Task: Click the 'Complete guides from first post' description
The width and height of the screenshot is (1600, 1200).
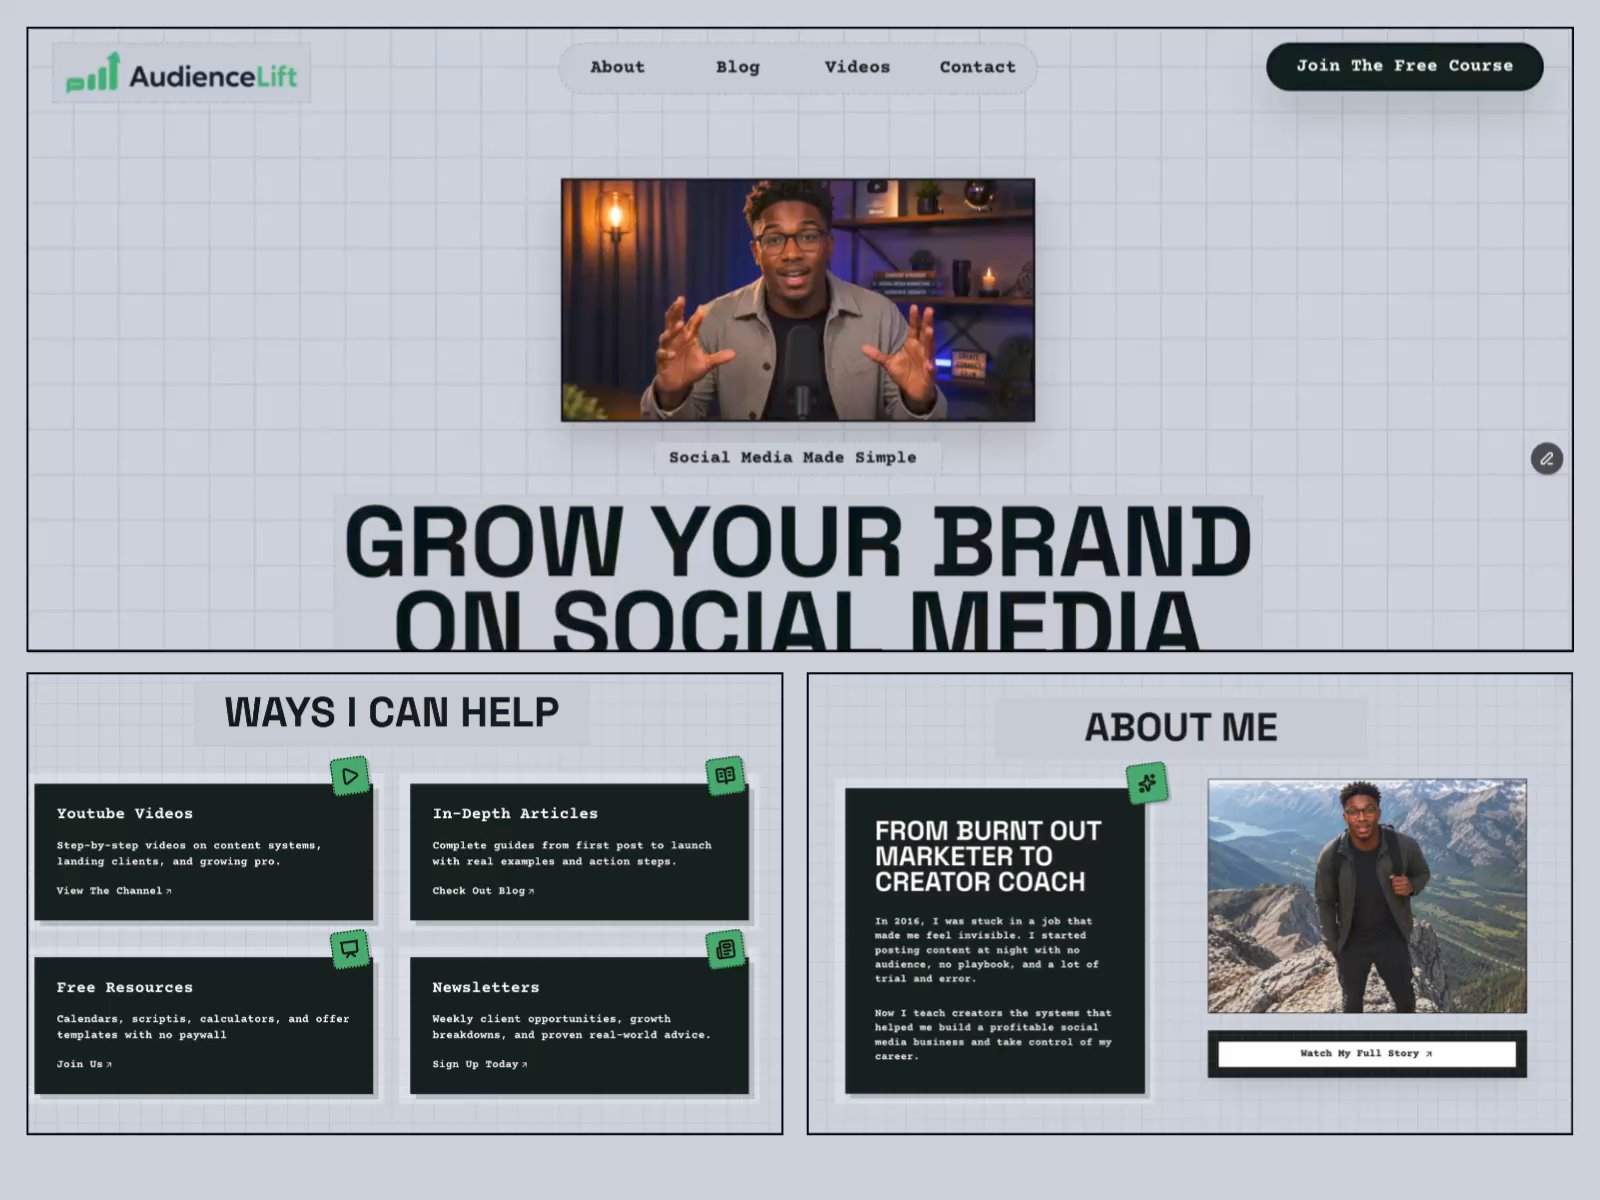Action: click(572, 853)
